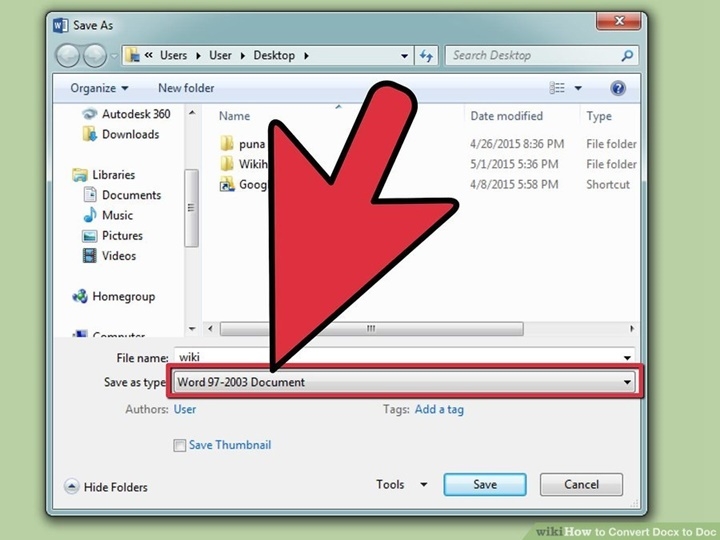Select Documents in the sidebar
Viewport: 720px width, 540px height.
click(x=131, y=195)
